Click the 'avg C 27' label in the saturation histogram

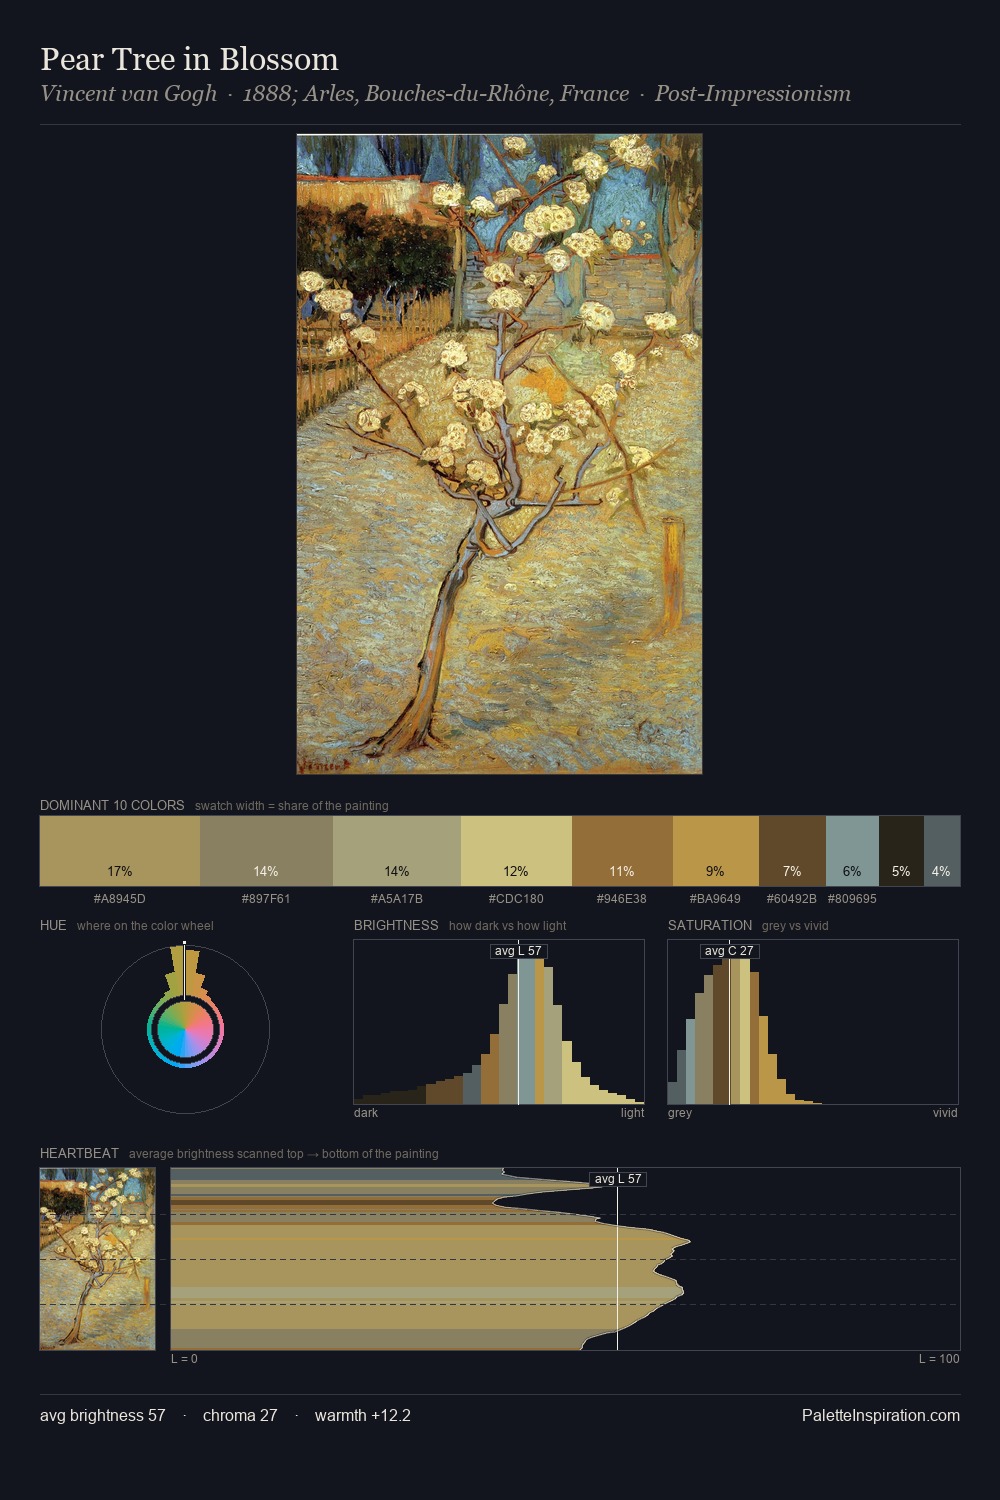729,951
